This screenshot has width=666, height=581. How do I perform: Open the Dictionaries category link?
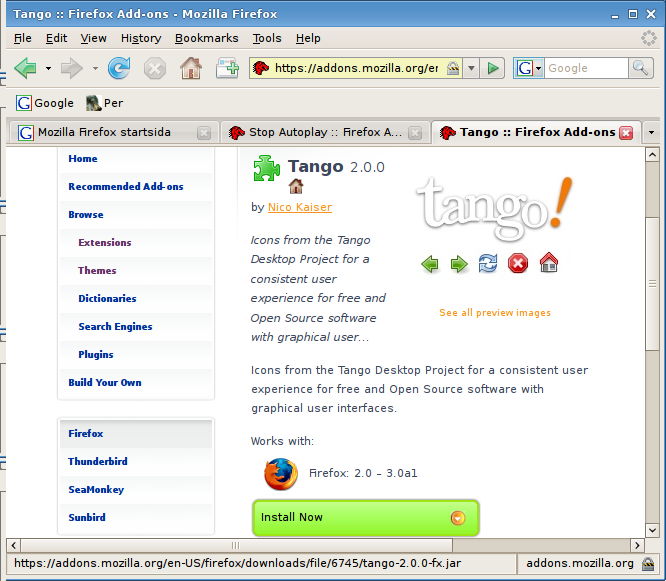(x=107, y=299)
